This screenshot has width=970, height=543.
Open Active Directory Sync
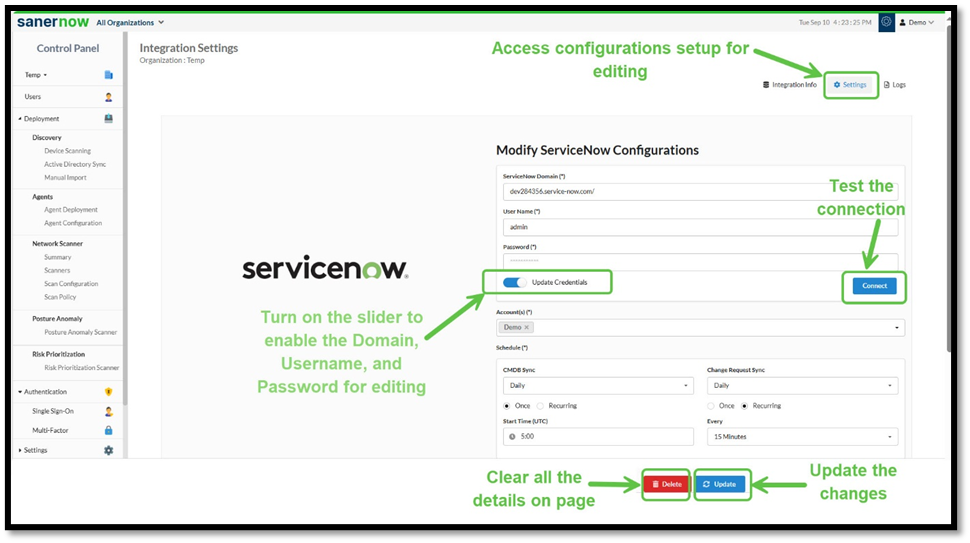(75, 165)
